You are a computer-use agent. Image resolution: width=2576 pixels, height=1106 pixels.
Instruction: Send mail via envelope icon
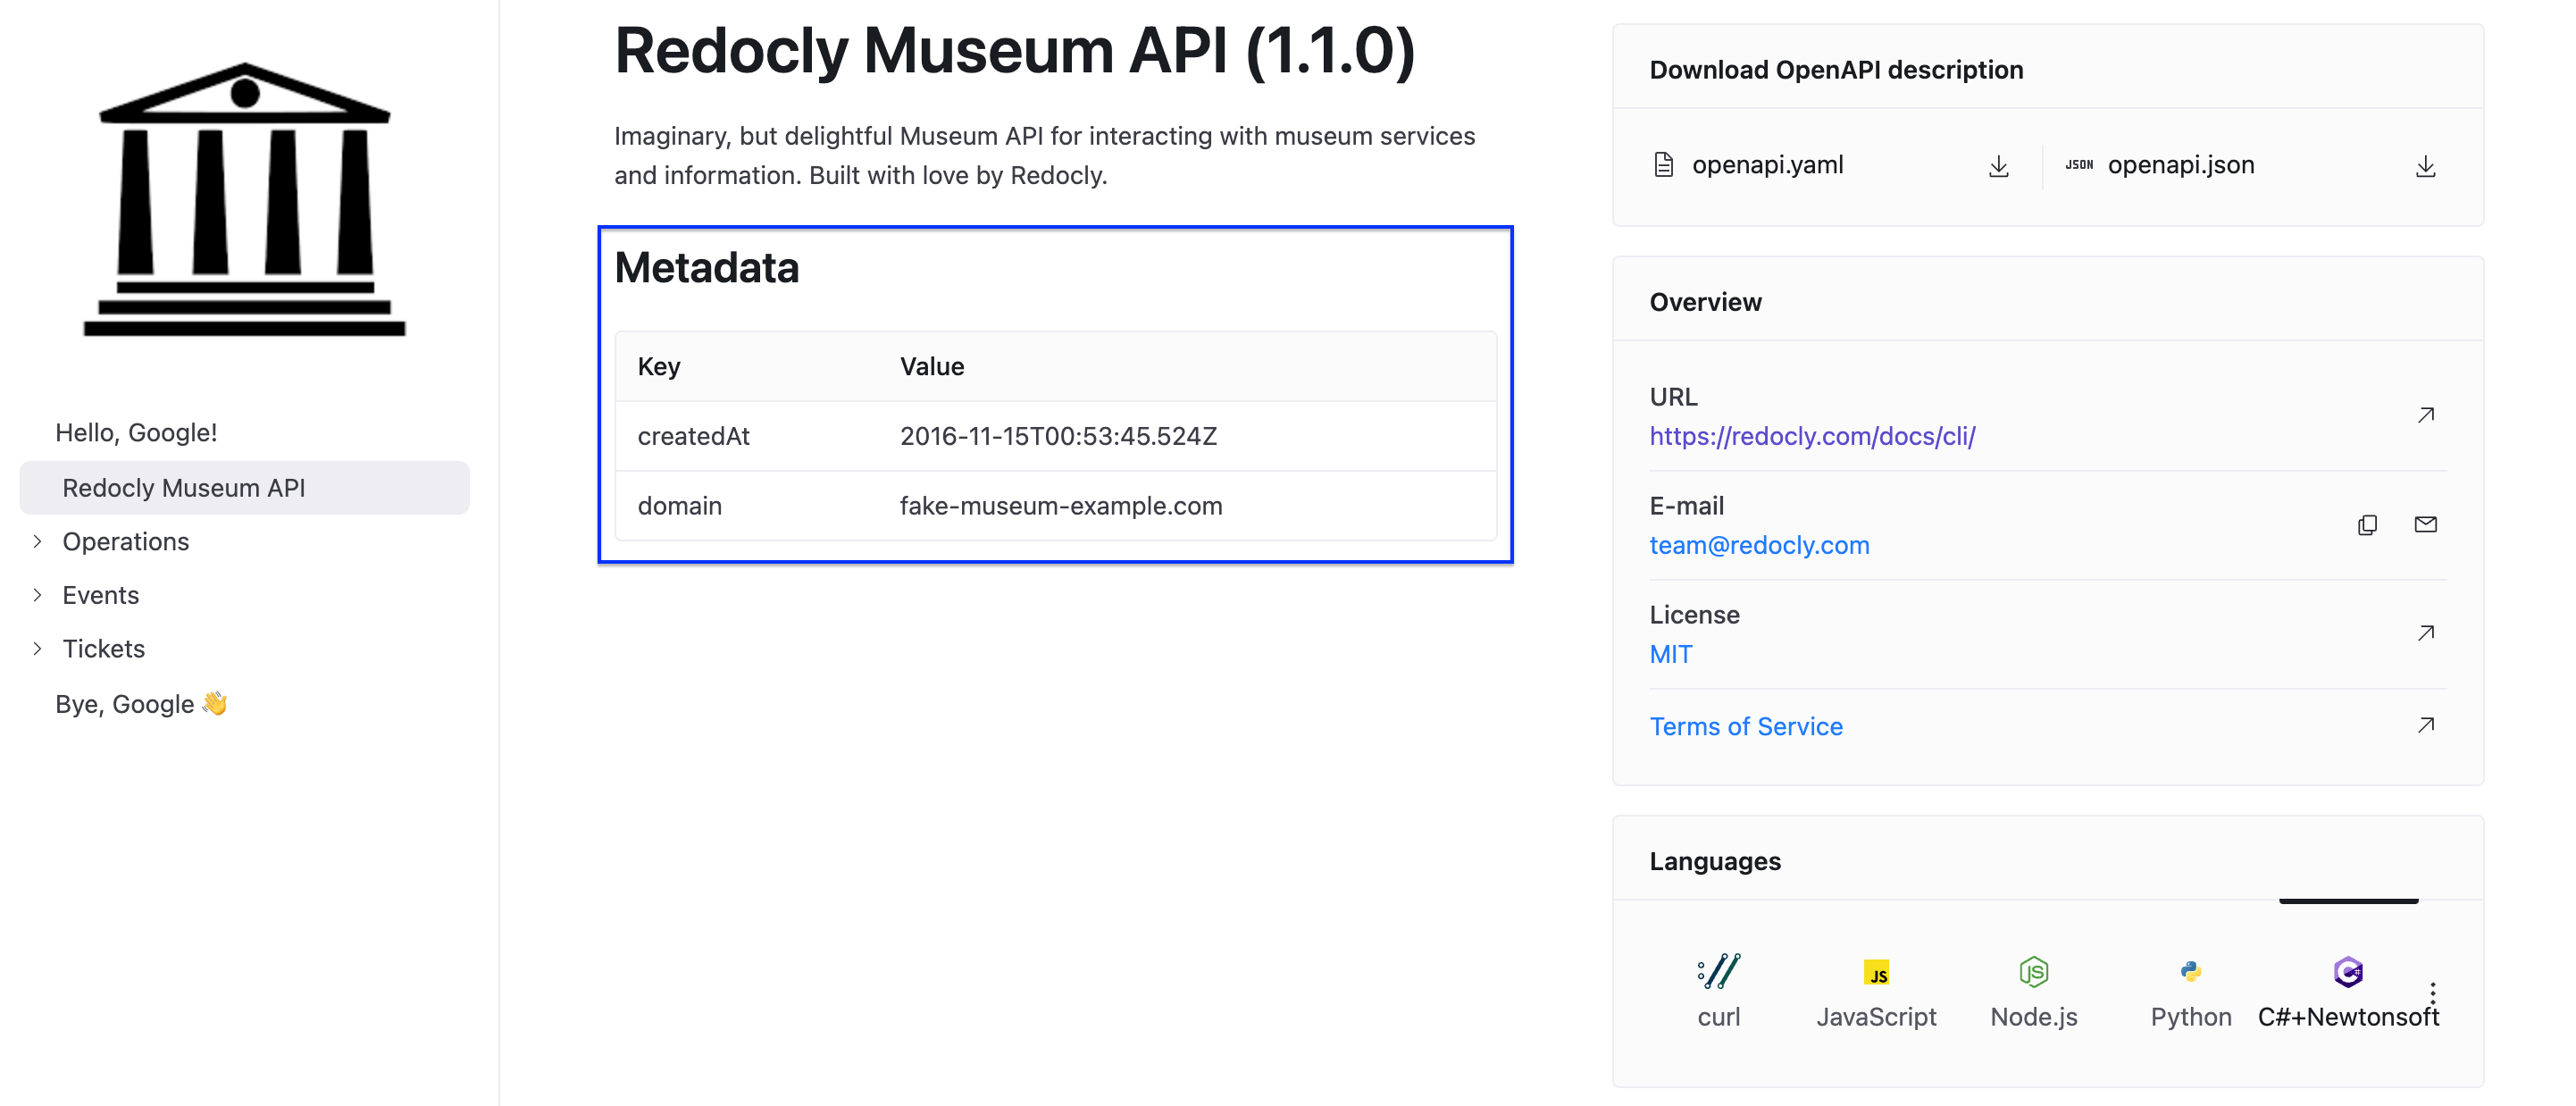[x=2425, y=524]
